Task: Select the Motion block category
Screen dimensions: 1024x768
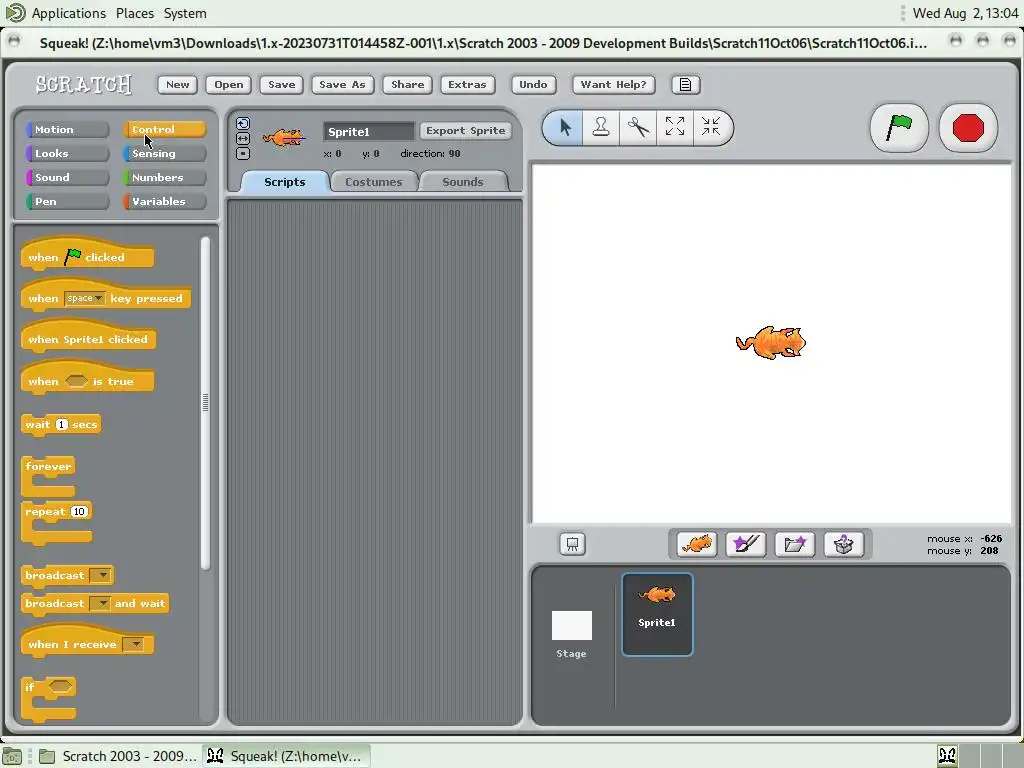Action: (67, 129)
